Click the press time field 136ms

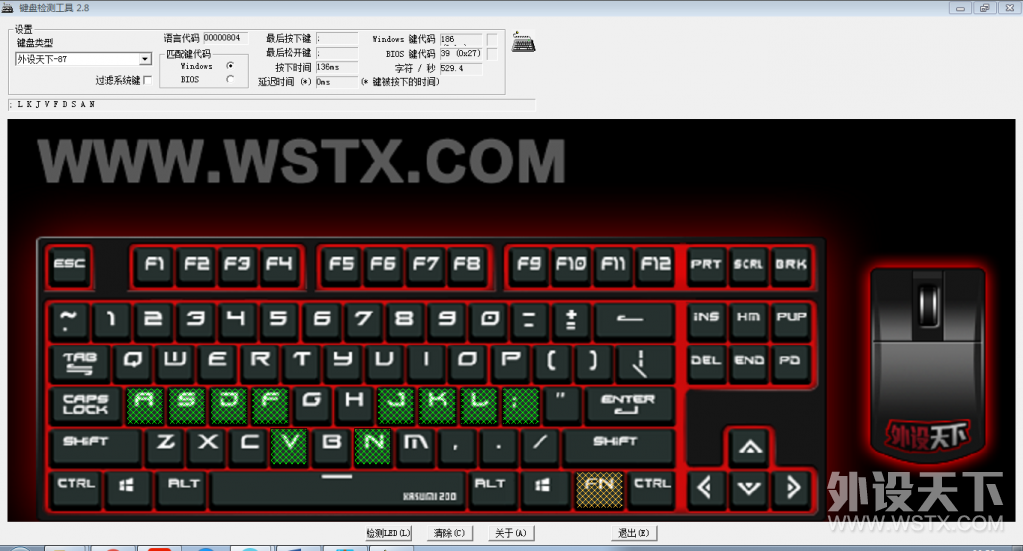click(x=337, y=67)
